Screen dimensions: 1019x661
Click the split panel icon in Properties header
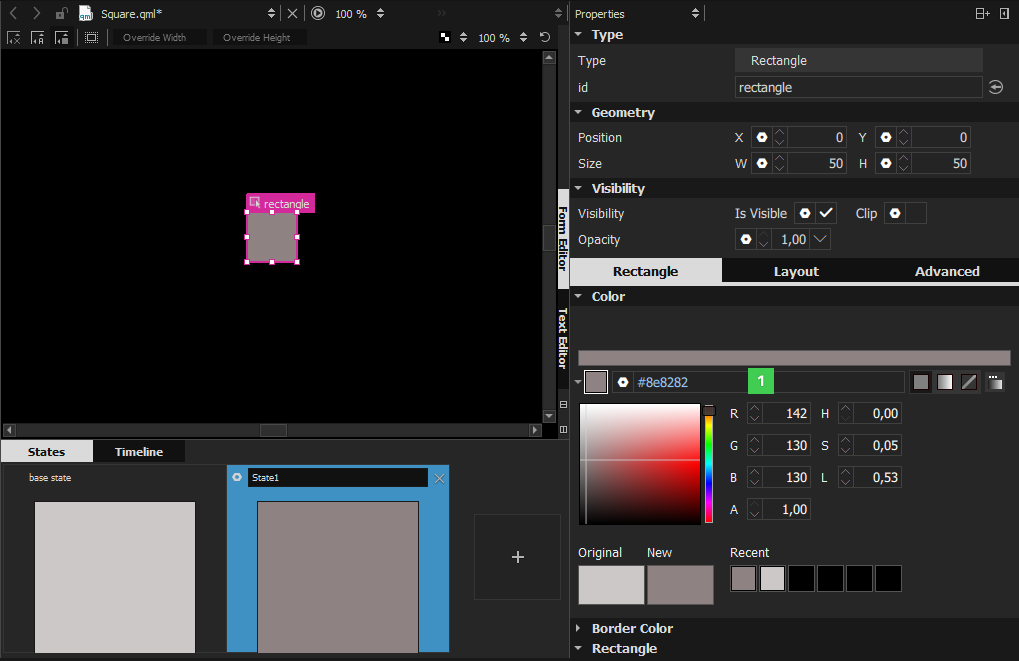coord(982,14)
